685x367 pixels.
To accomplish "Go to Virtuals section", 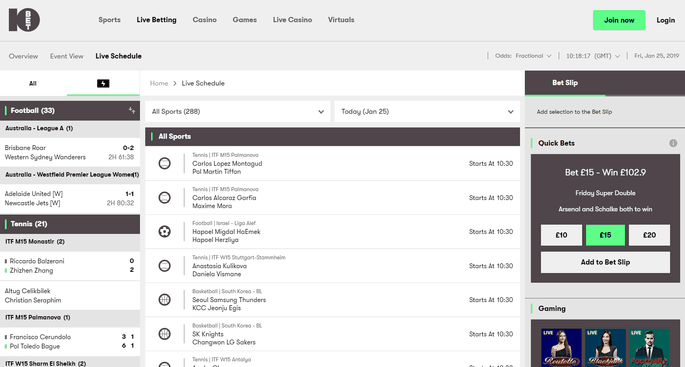I will click(341, 20).
